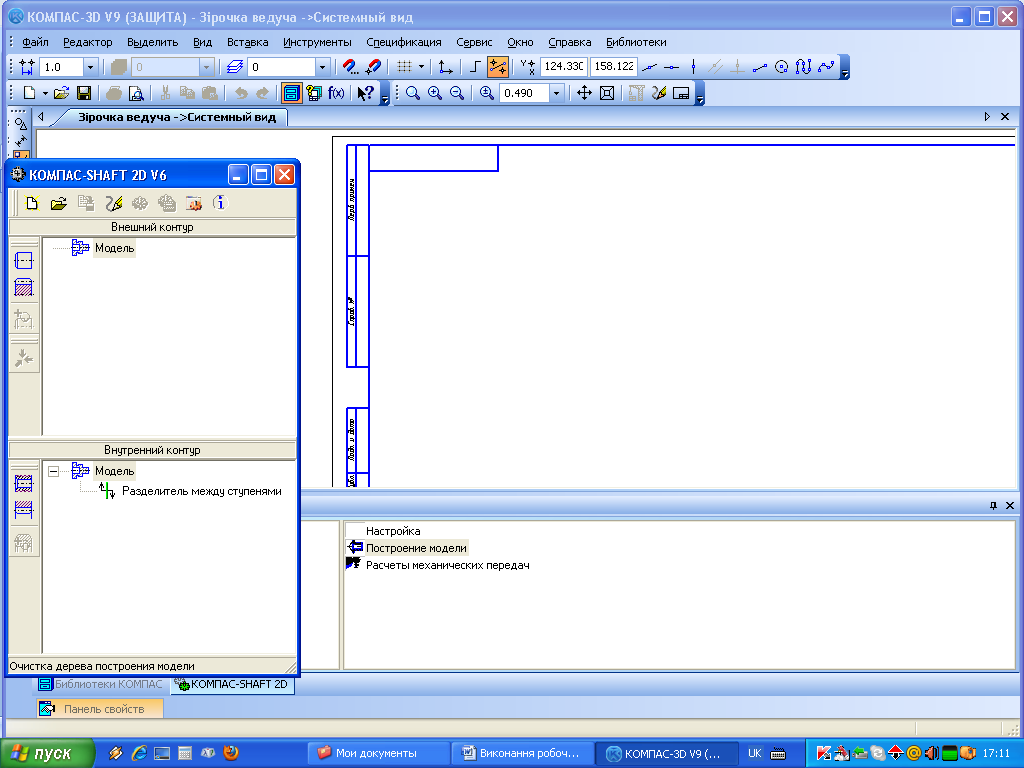Click the context help cursor icon

pyautogui.click(x=365, y=93)
